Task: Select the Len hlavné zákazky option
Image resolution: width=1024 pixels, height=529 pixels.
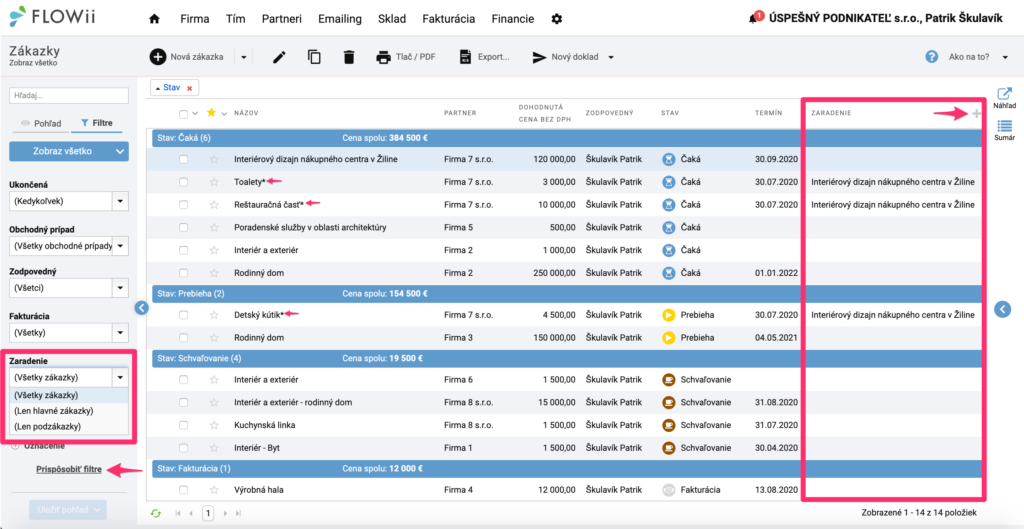Action: [69, 411]
